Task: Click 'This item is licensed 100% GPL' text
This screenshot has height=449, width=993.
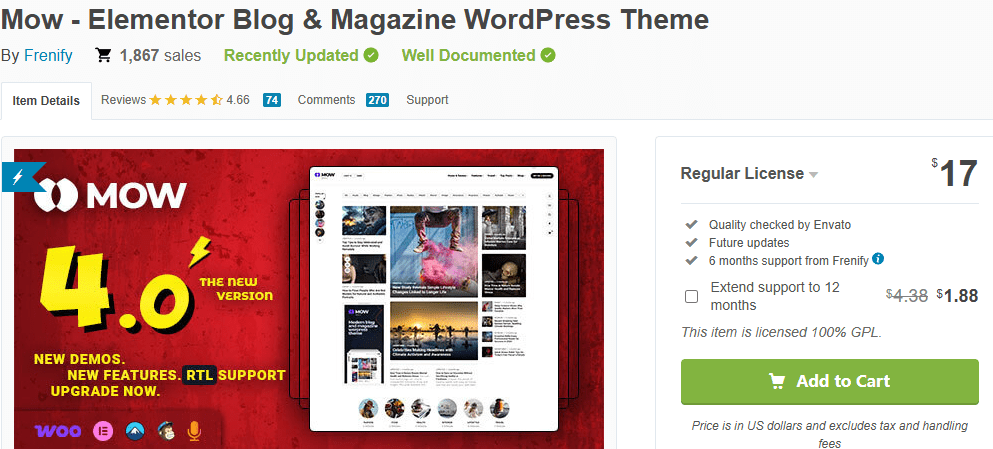Action: click(781, 332)
